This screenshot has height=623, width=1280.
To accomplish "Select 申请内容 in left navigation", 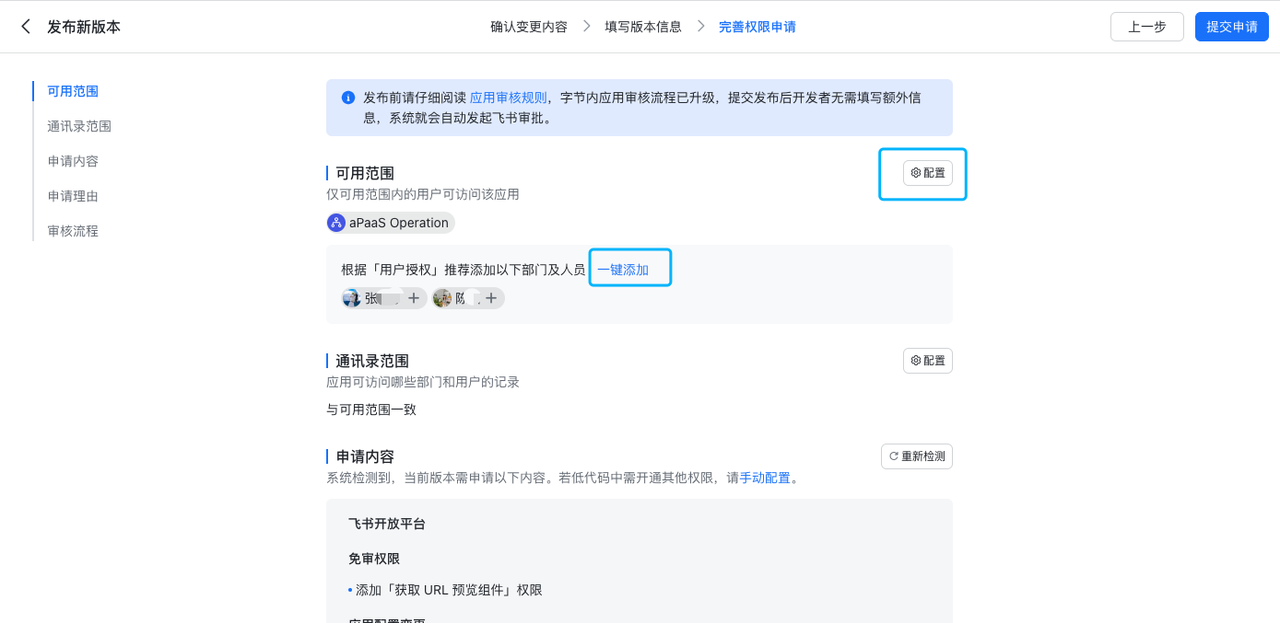I will (73, 161).
